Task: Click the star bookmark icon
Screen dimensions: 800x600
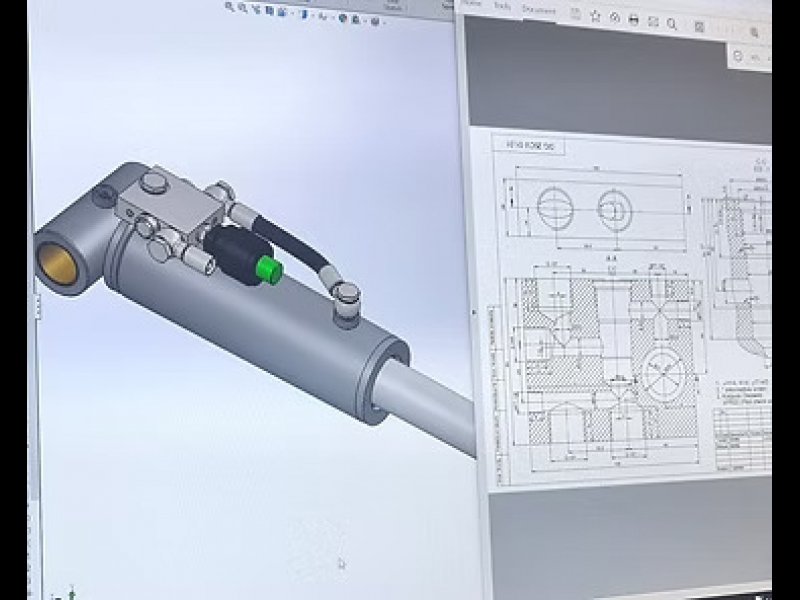Action: tap(596, 16)
